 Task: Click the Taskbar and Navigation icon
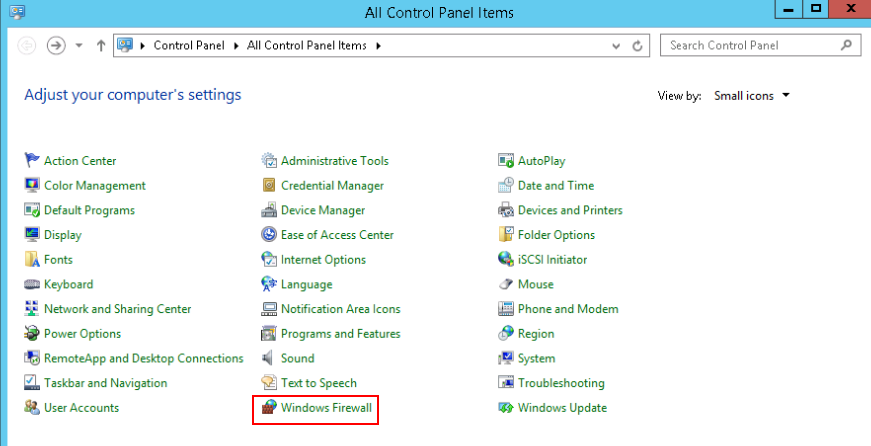click(x=32, y=383)
